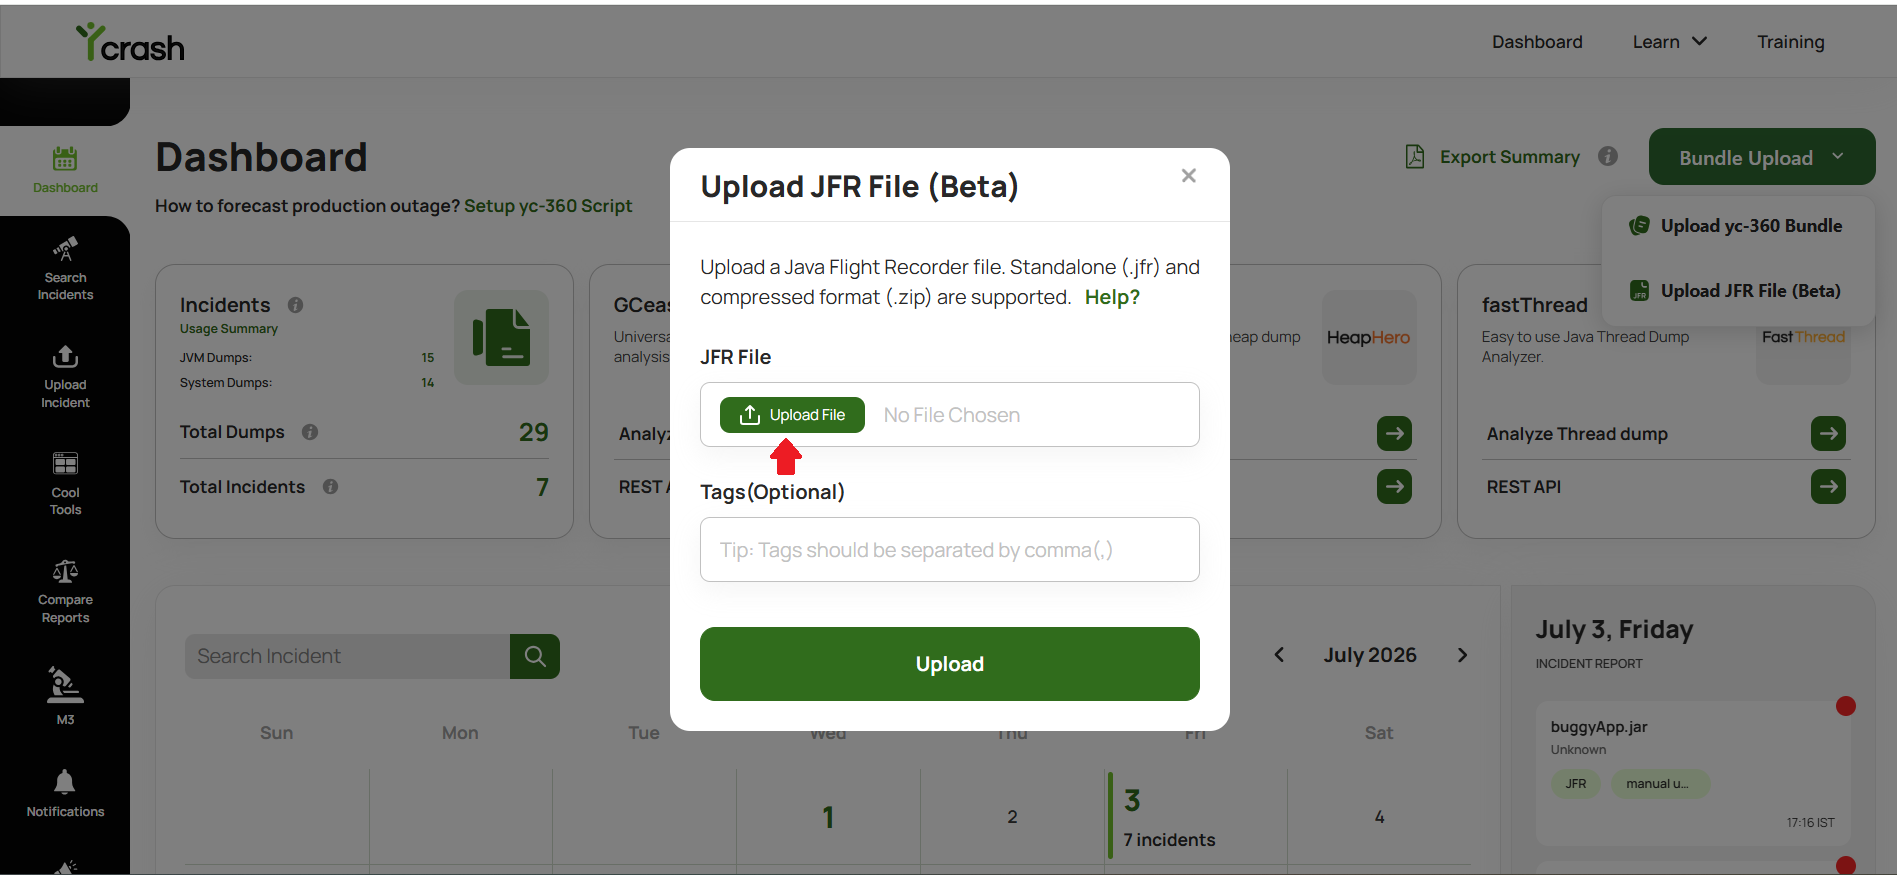This screenshot has width=1897, height=875.
Task: Open Compare Reports in the sidebar
Action: [x=65, y=592]
